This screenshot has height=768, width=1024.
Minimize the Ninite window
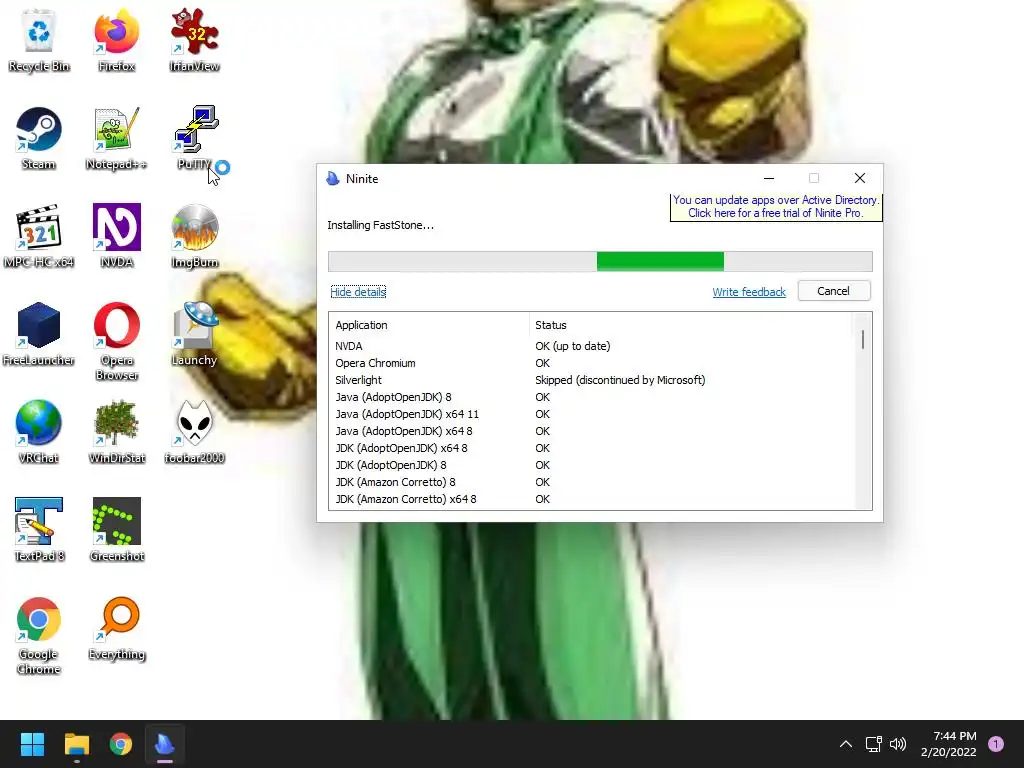[x=769, y=178]
